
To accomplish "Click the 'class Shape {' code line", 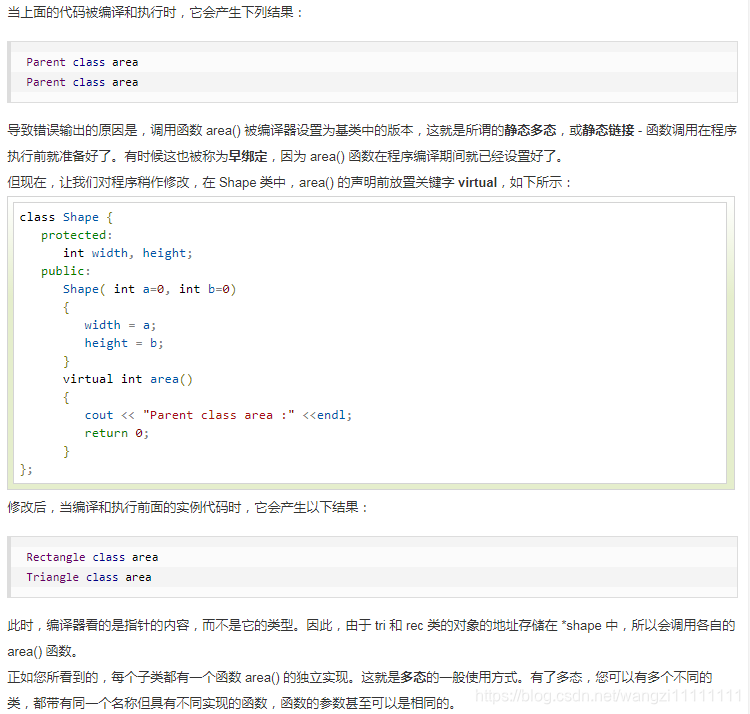I will click(66, 217).
